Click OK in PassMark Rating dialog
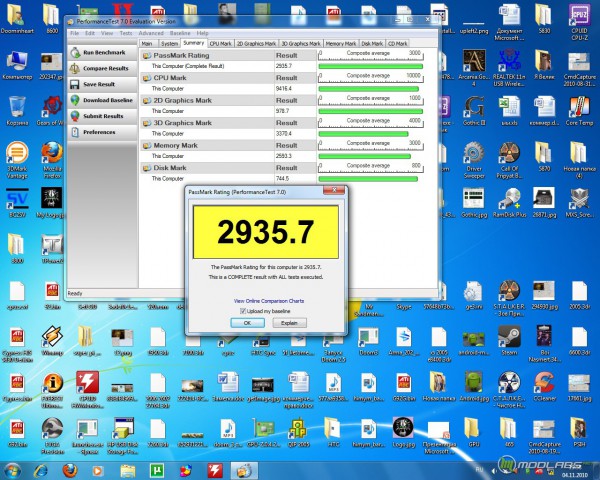The width and height of the screenshot is (600, 480). point(247,323)
